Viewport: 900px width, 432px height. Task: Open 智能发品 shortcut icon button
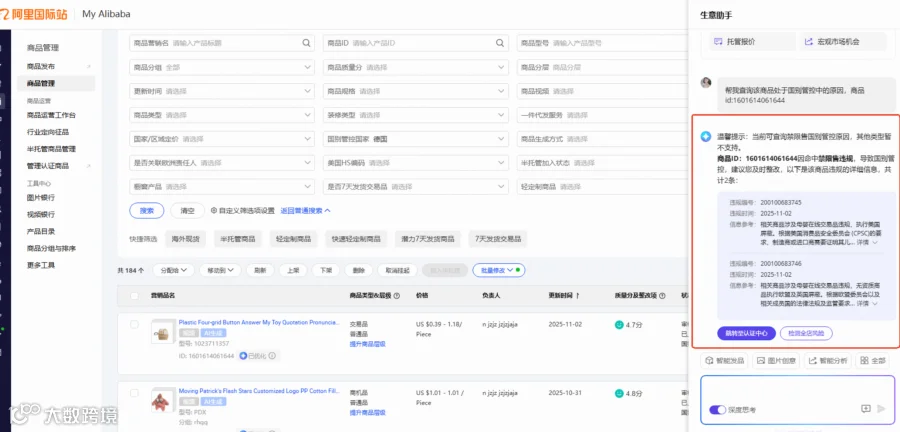[x=724, y=361]
